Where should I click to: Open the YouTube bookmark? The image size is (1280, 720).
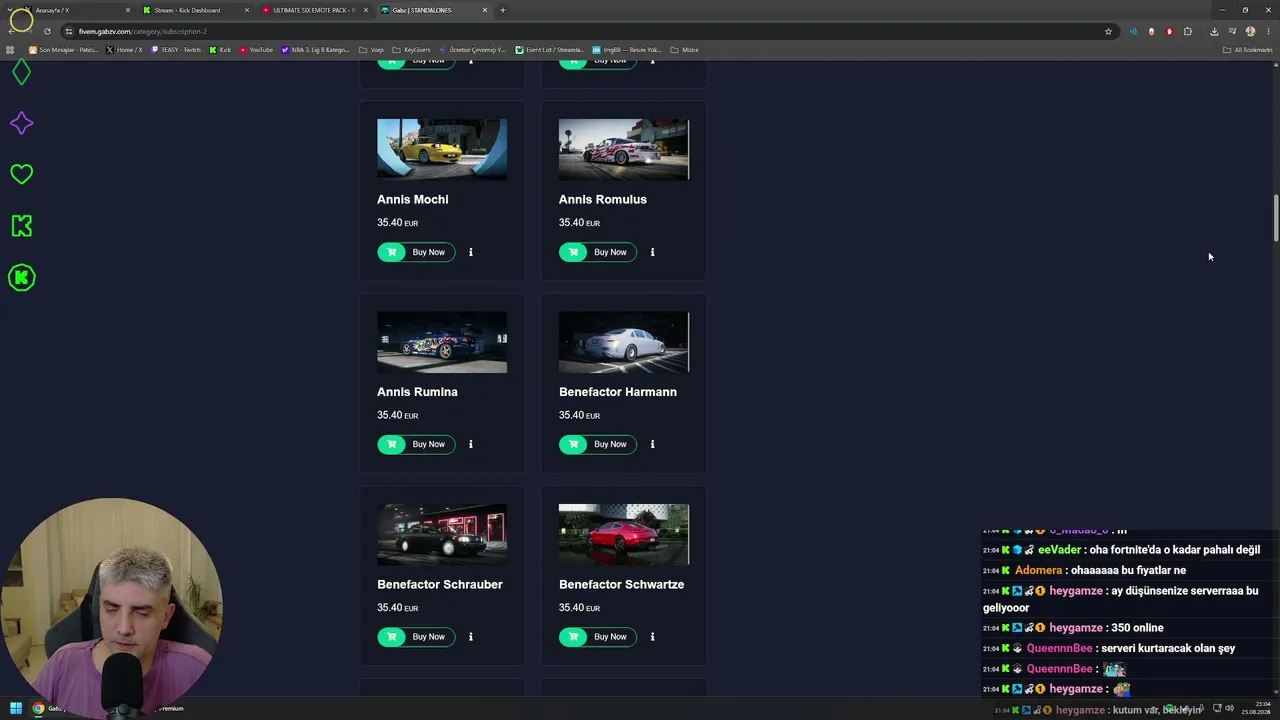(x=256, y=50)
